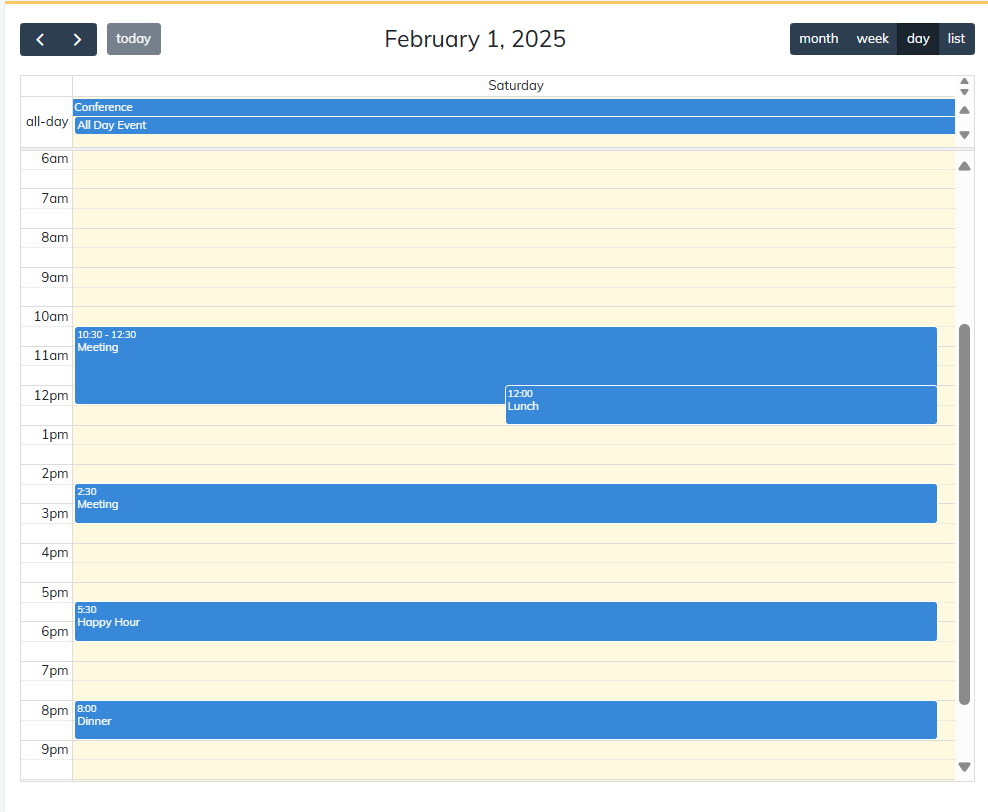Image resolution: width=988 pixels, height=812 pixels.
Task: Select the 8:00 Dinner event
Action: 500,719
